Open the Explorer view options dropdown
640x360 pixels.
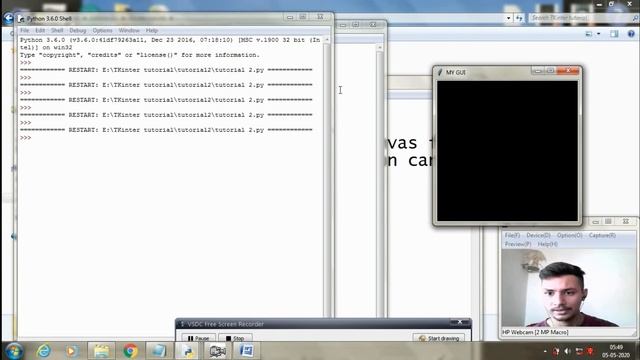[x=599, y=34]
